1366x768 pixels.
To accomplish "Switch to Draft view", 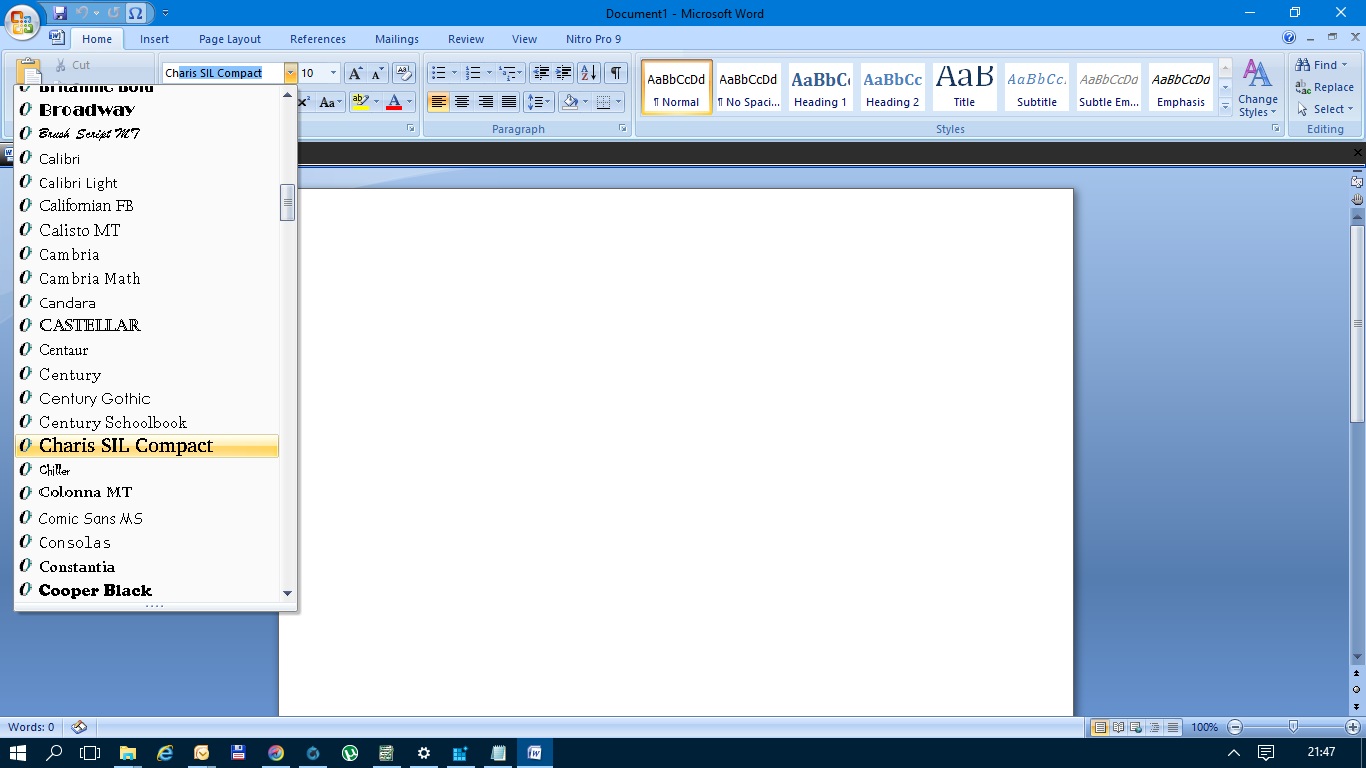I will pos(1173,727).
